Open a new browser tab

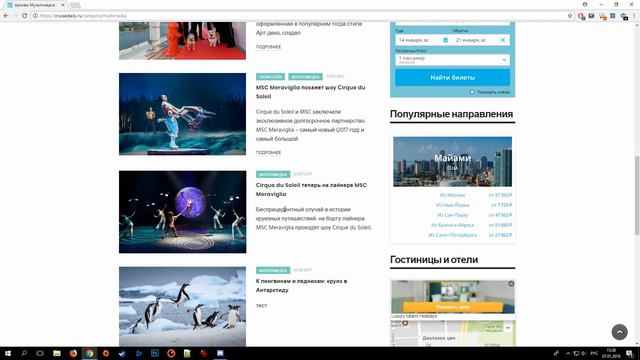click(x=75, y=5)
